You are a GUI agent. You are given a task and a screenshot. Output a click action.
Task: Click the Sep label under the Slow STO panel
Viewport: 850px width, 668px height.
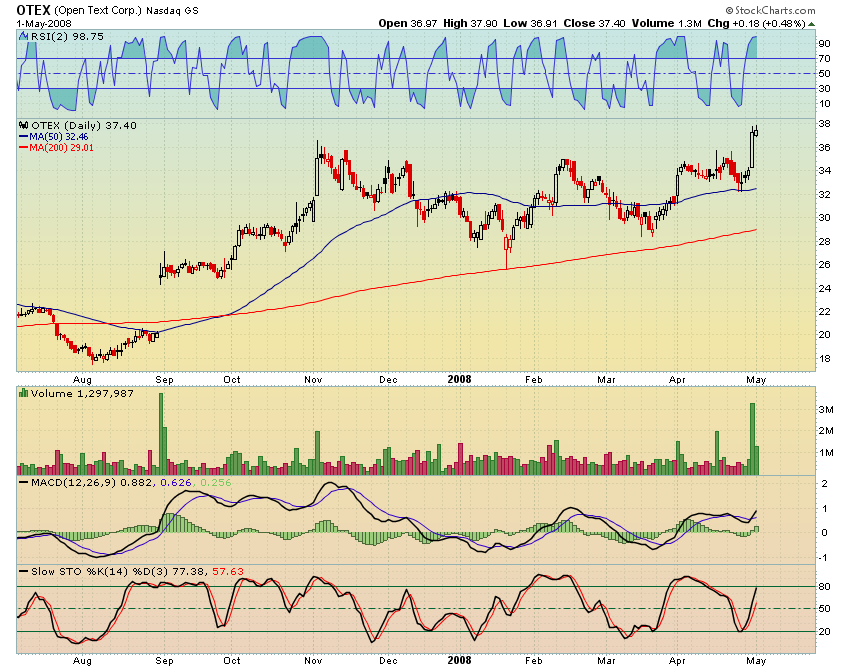tap(164, 660)
